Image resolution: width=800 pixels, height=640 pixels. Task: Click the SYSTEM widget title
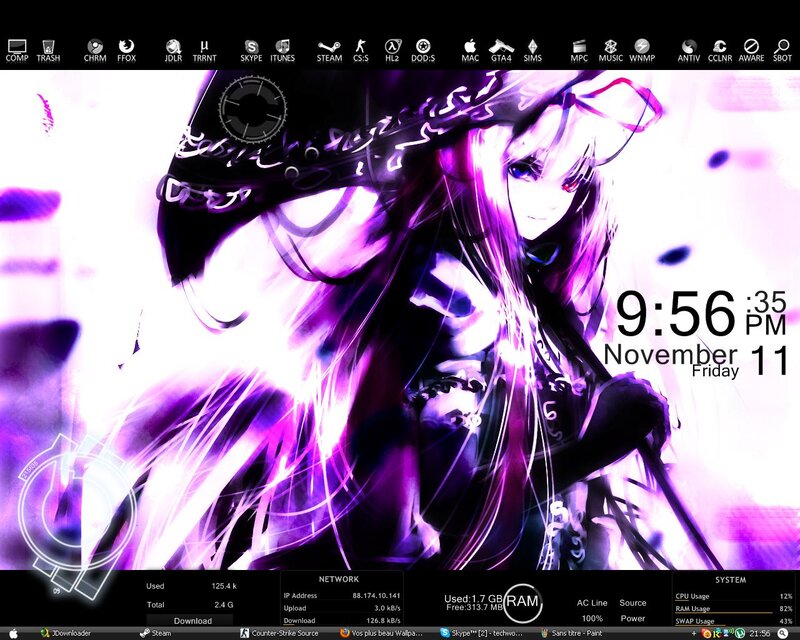731,580
